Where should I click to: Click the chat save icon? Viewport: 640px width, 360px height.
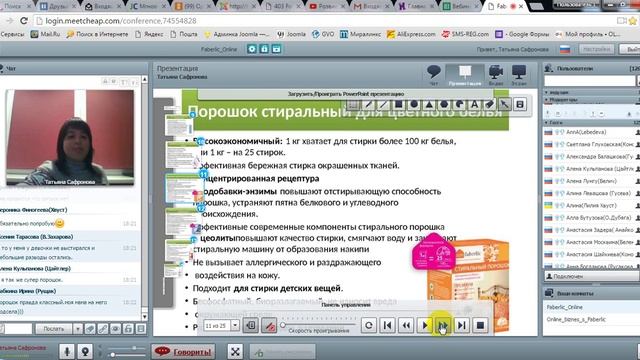(141, 329)
